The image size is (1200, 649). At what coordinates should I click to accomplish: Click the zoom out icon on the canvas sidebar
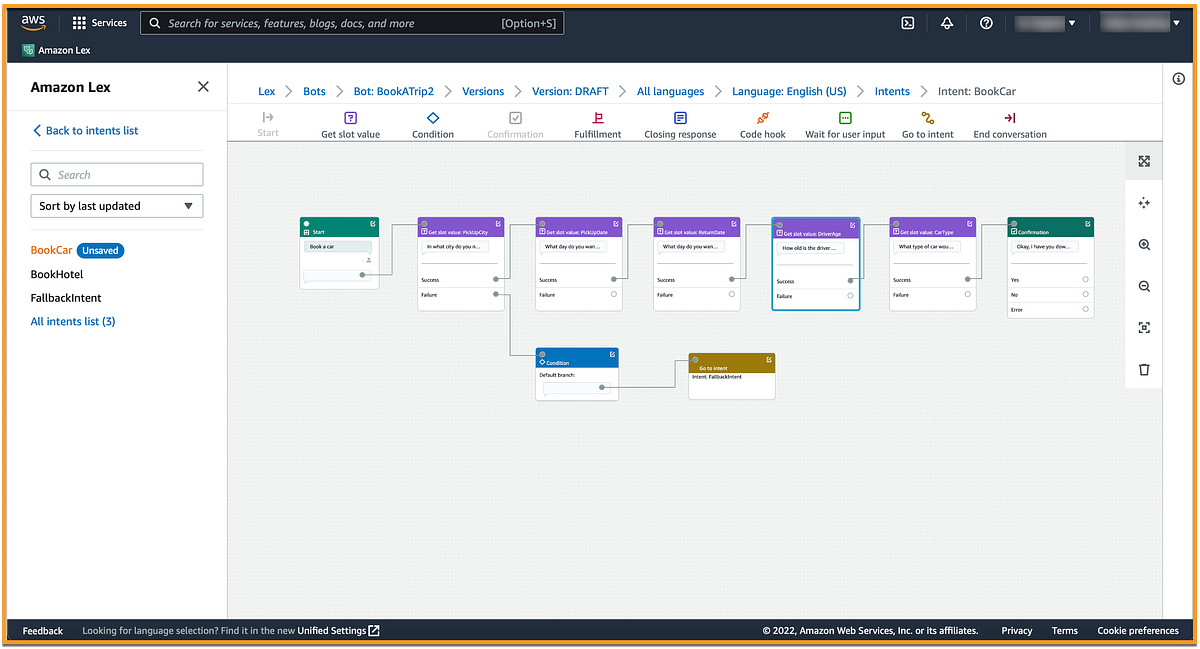[x=1144, y=286]
